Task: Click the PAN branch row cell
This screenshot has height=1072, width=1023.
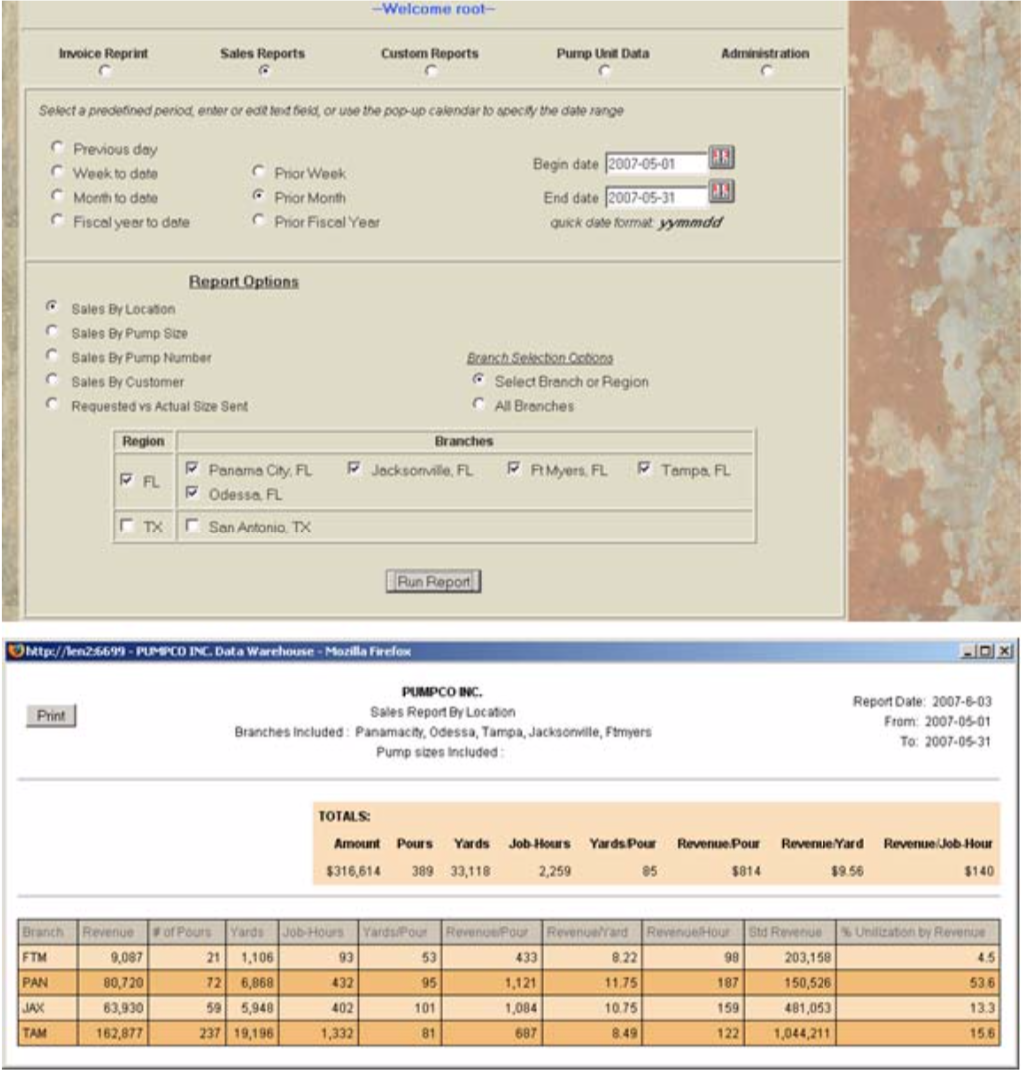Action: coord(48,982)
